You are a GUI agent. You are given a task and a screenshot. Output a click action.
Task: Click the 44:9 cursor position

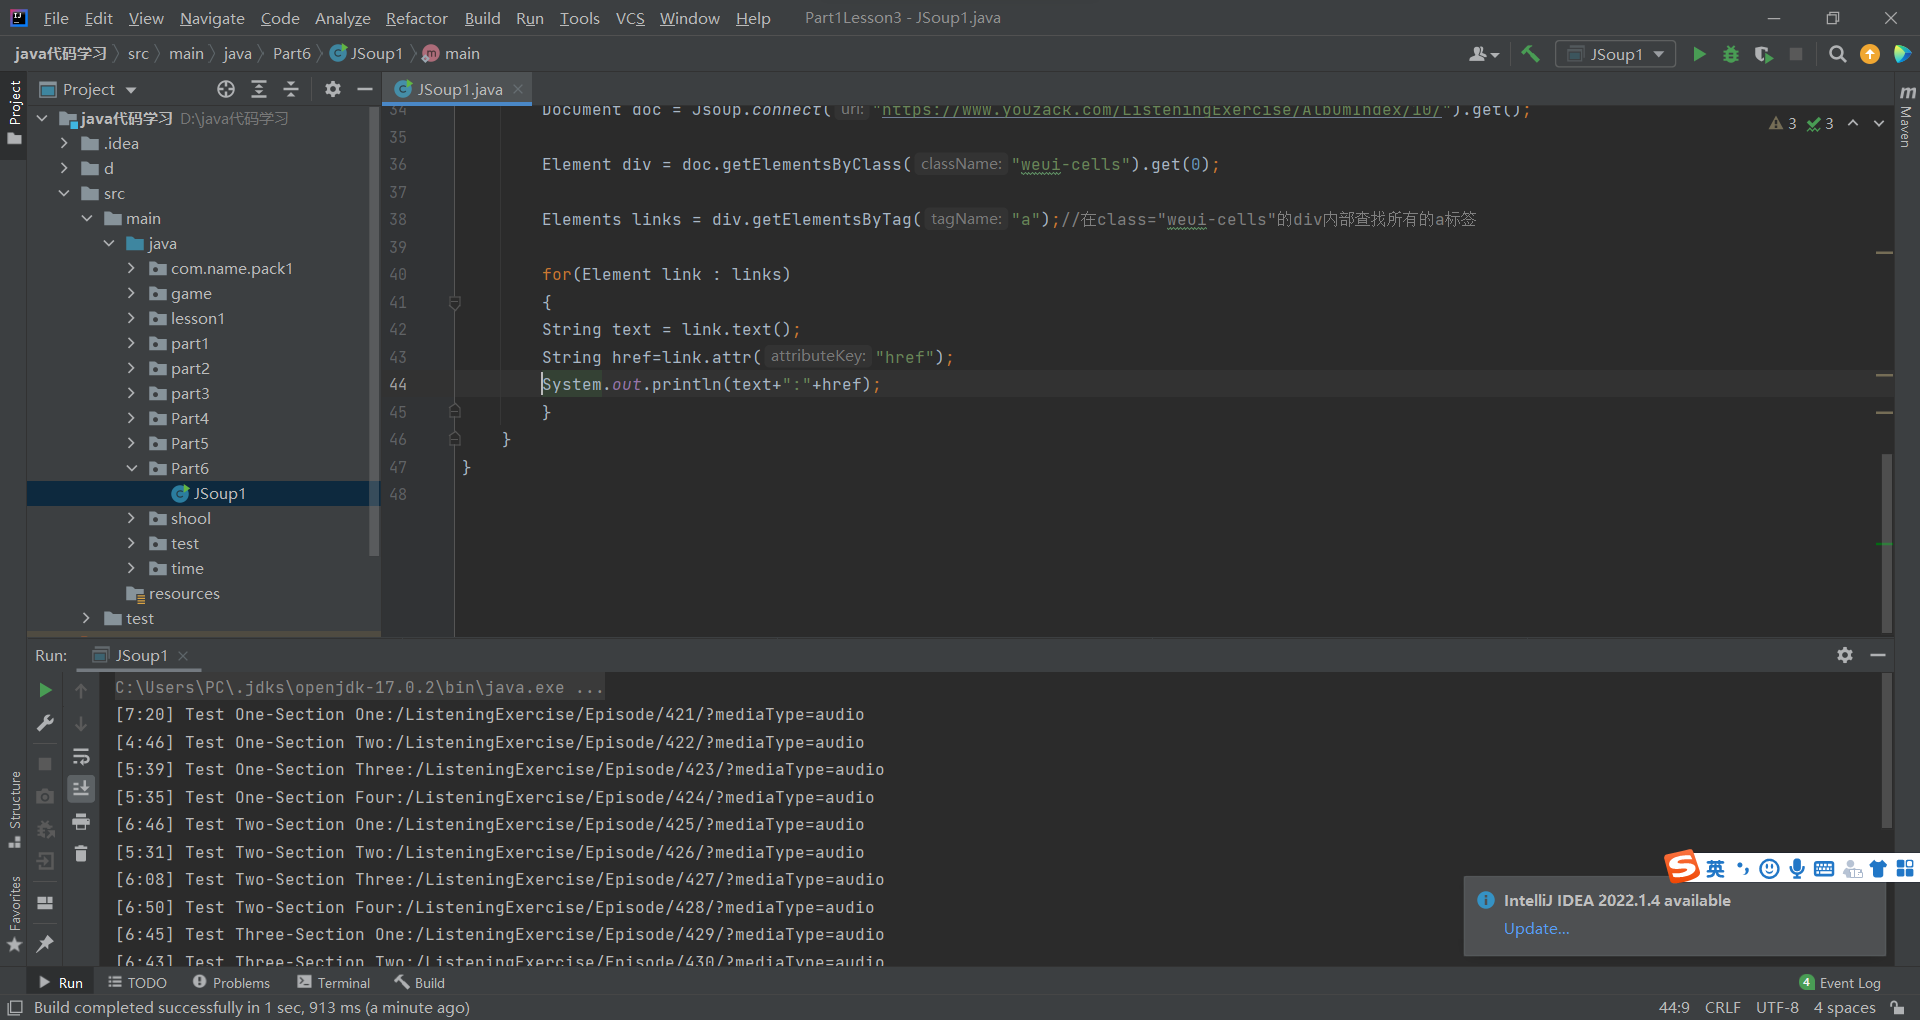click(1674, 1007)
